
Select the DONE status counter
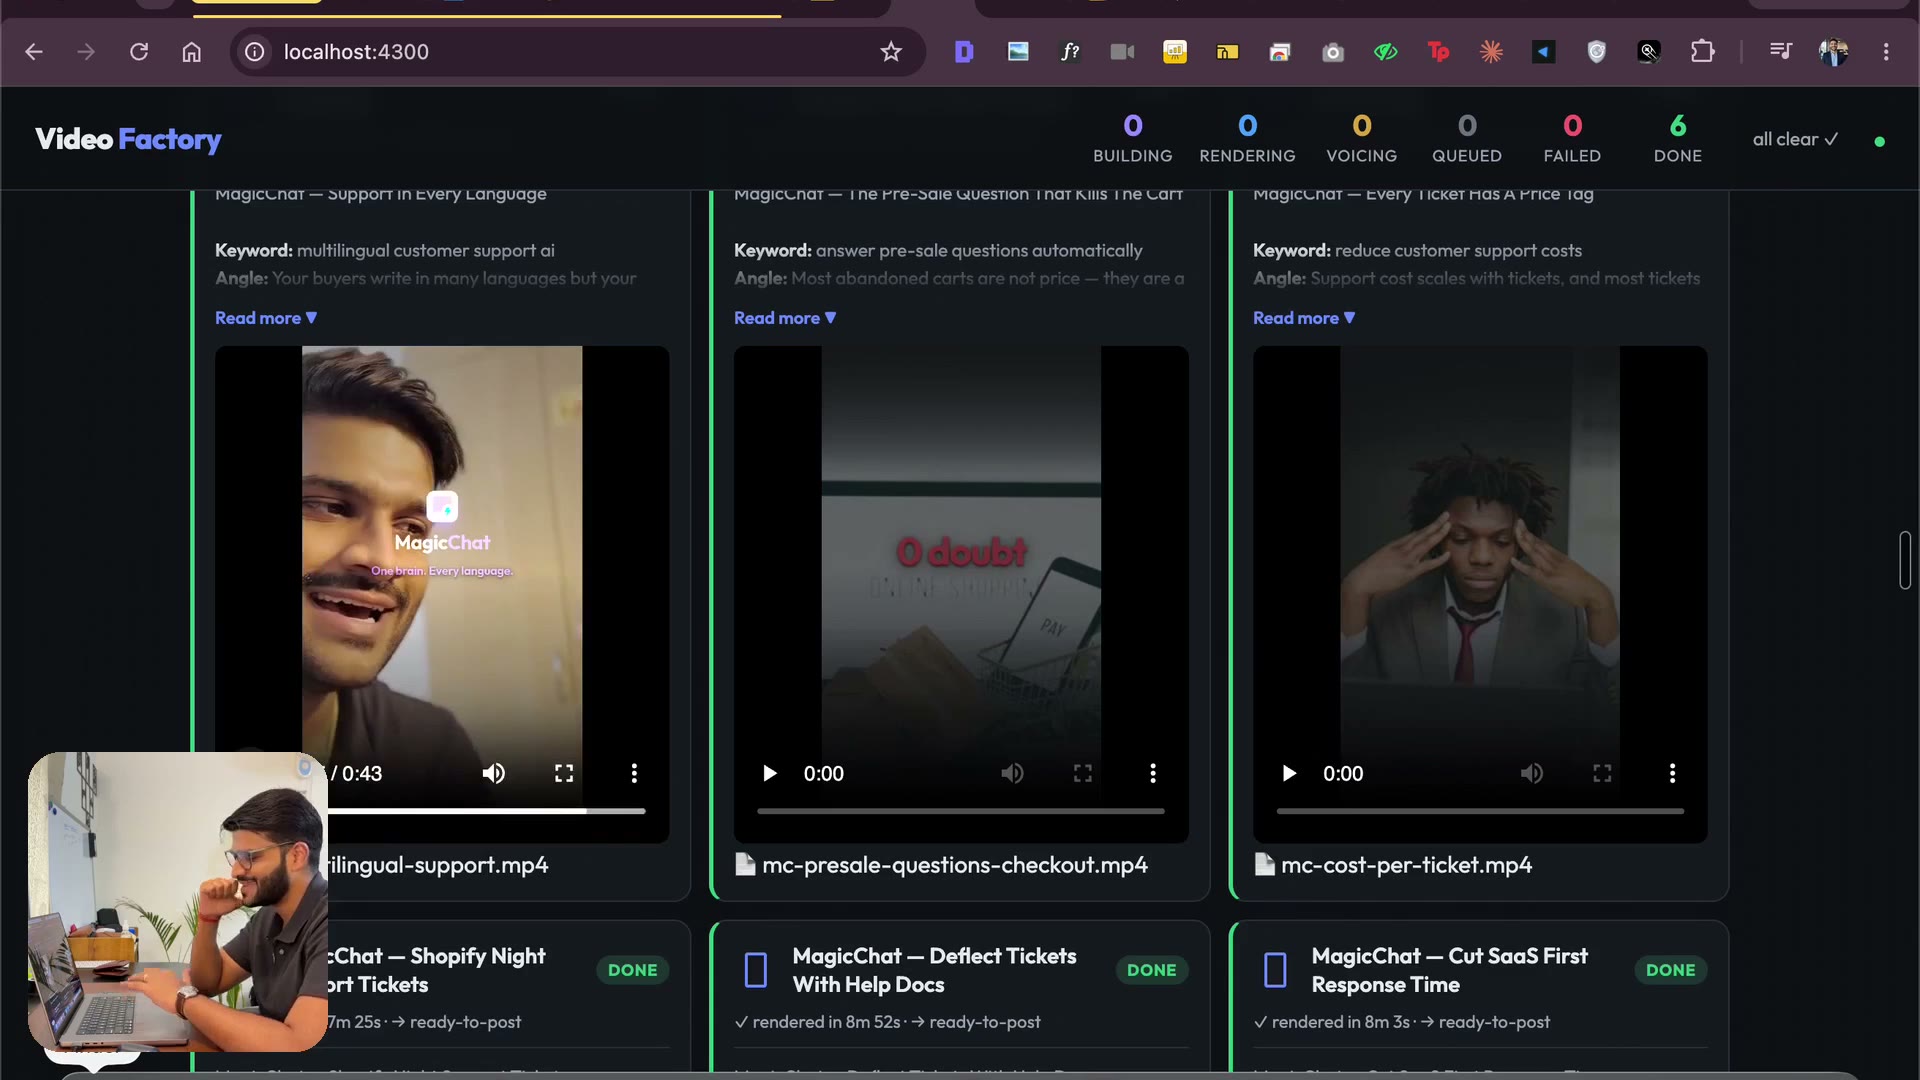point(1677,138)
